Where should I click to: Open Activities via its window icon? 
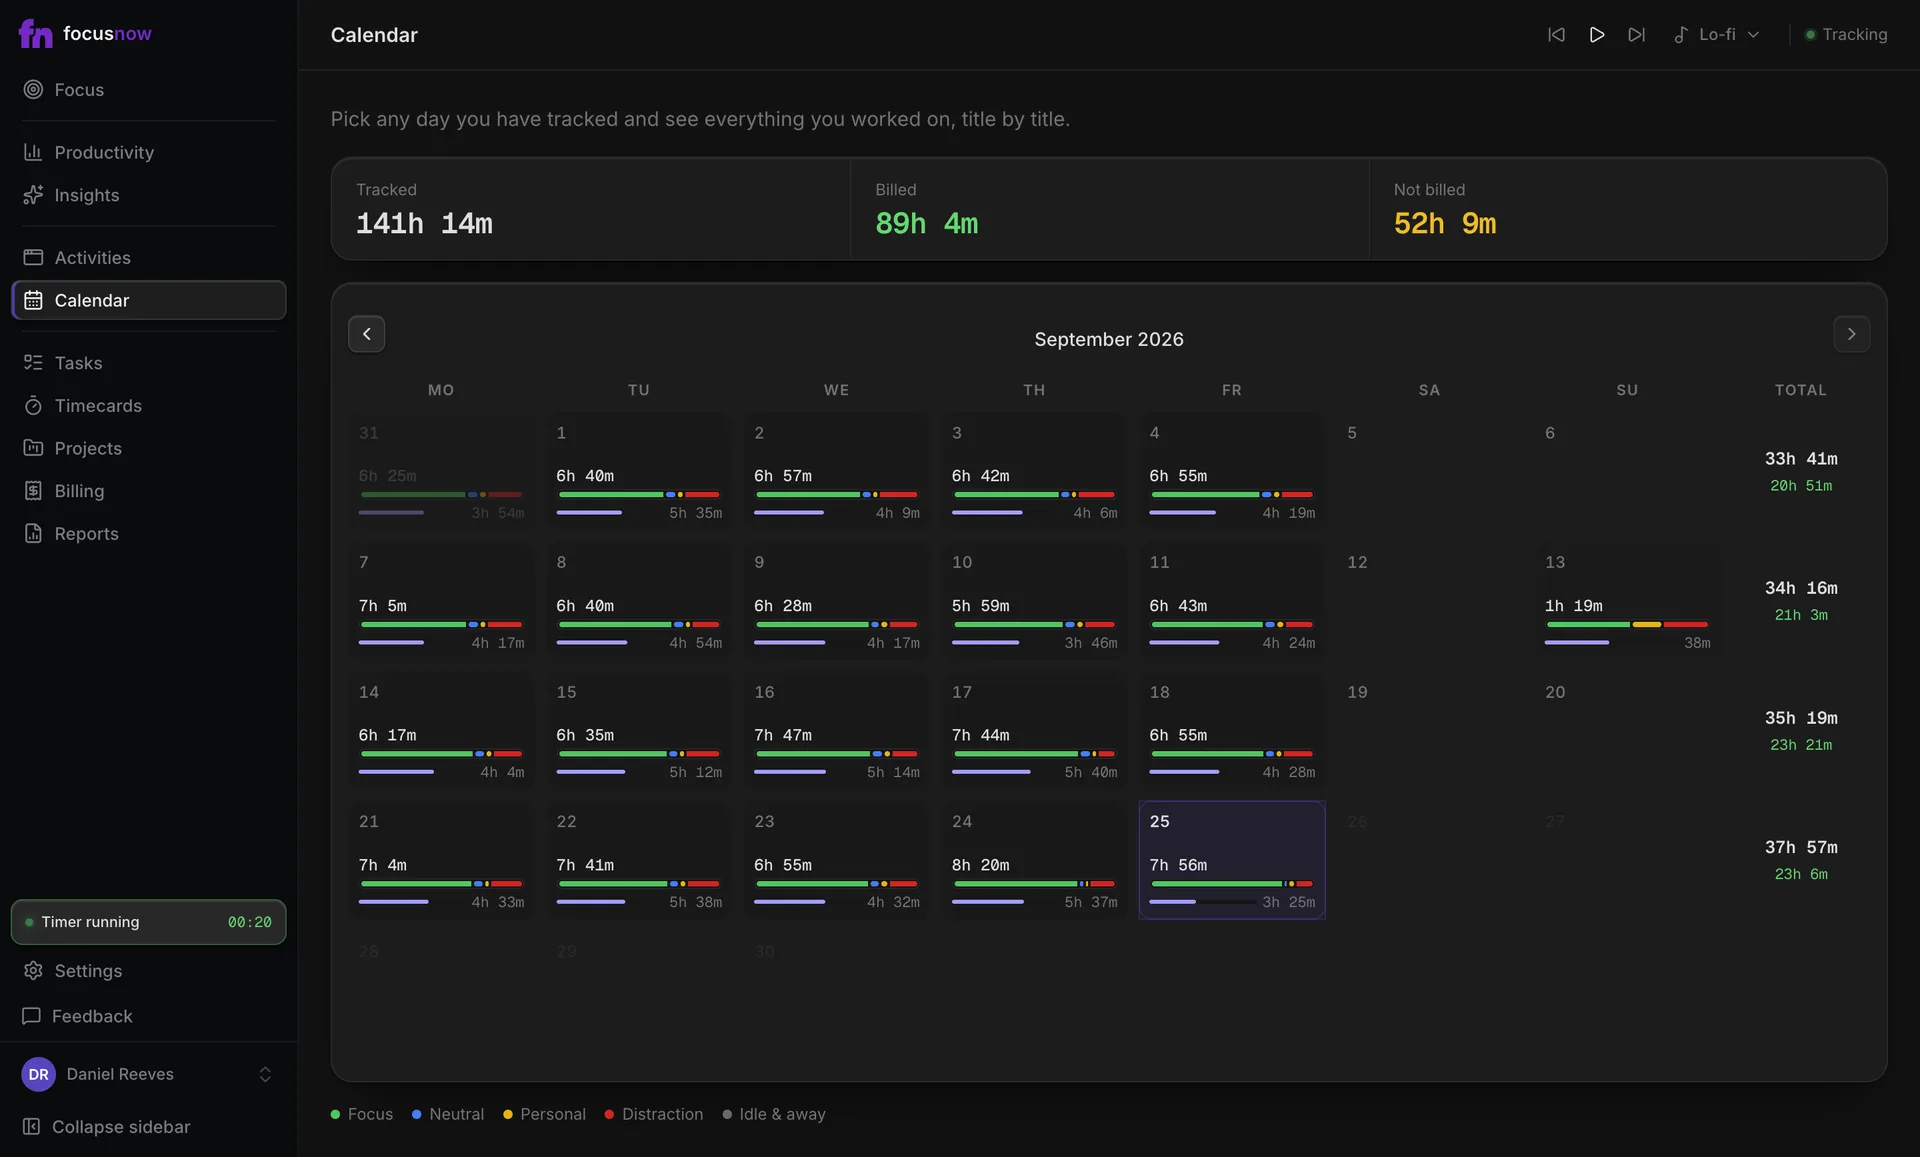tap(33, 257)
